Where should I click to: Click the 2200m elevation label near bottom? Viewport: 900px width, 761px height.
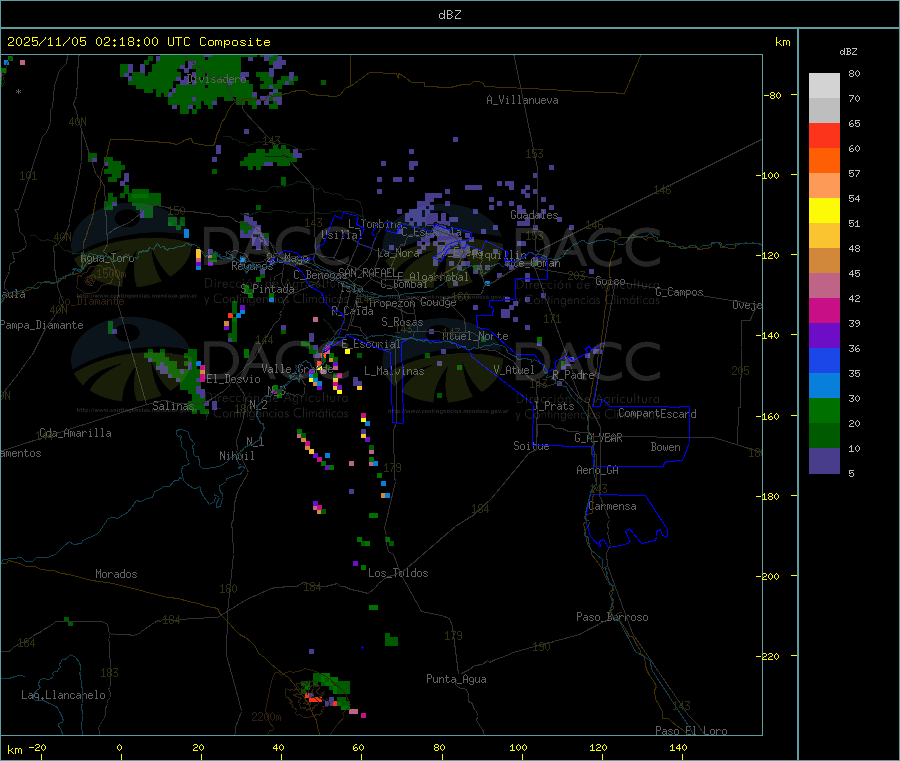[x=266, y=717]
